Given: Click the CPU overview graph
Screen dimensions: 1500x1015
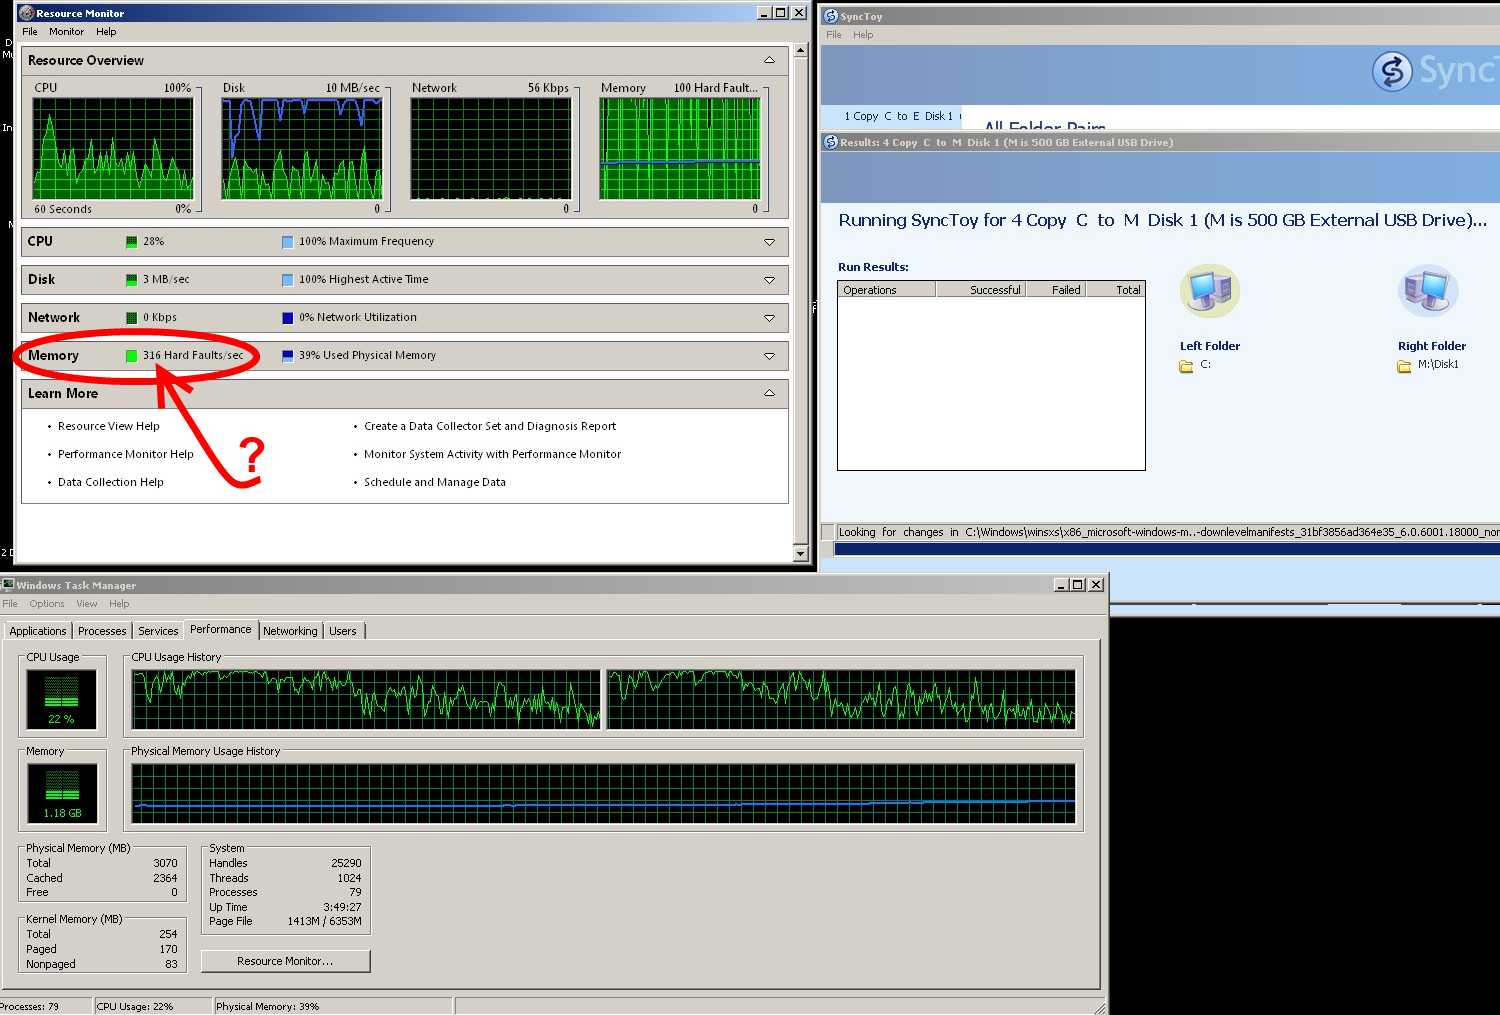Looking at the screenshot, I should [x=113, y=148].
